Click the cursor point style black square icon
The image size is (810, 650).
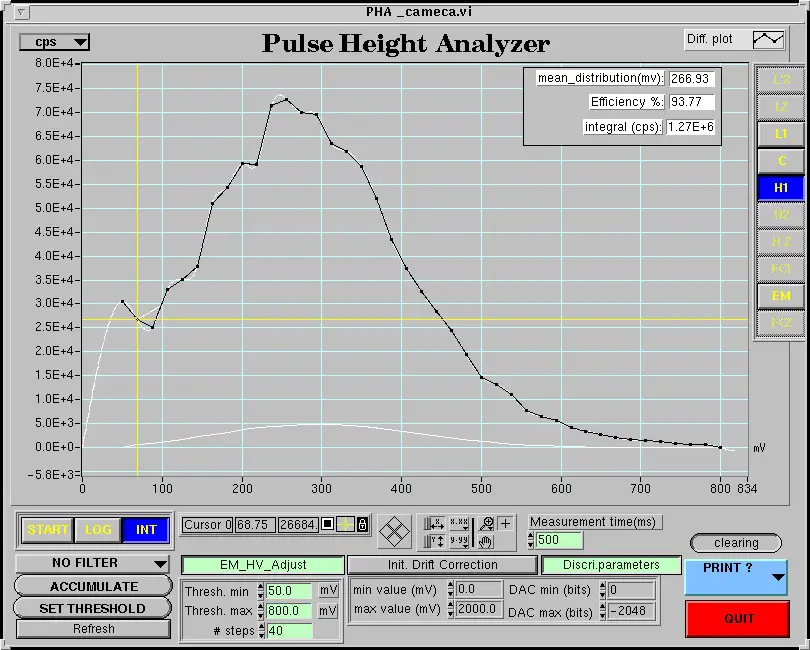coord(327,524)
